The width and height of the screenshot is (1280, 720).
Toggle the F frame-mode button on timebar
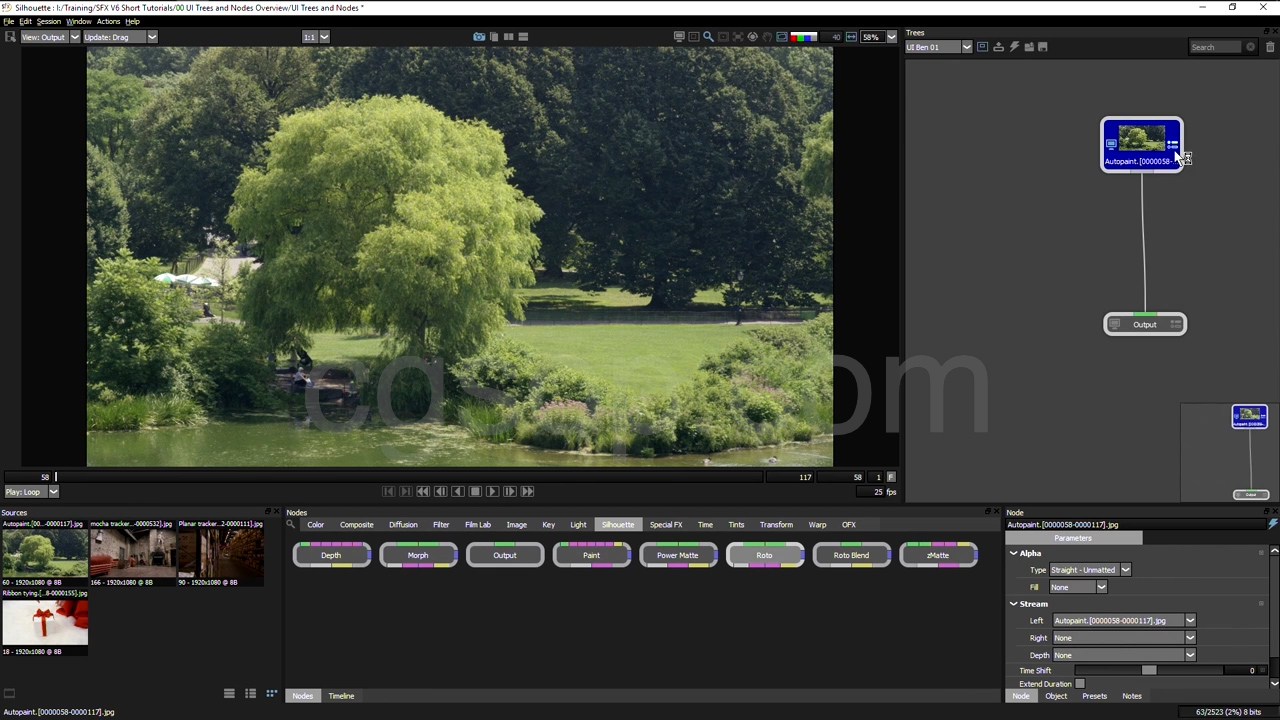(x=891, y=477)
